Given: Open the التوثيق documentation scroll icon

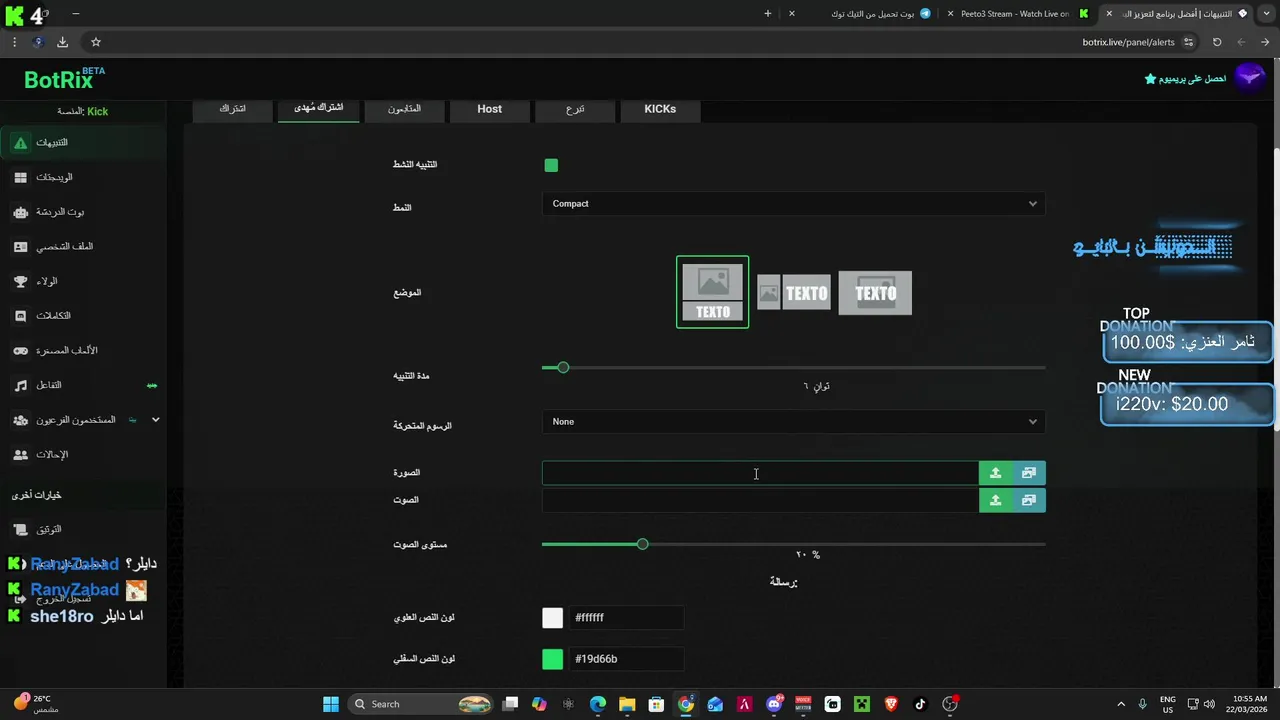Looking at the screenshot, I should 20,529.
